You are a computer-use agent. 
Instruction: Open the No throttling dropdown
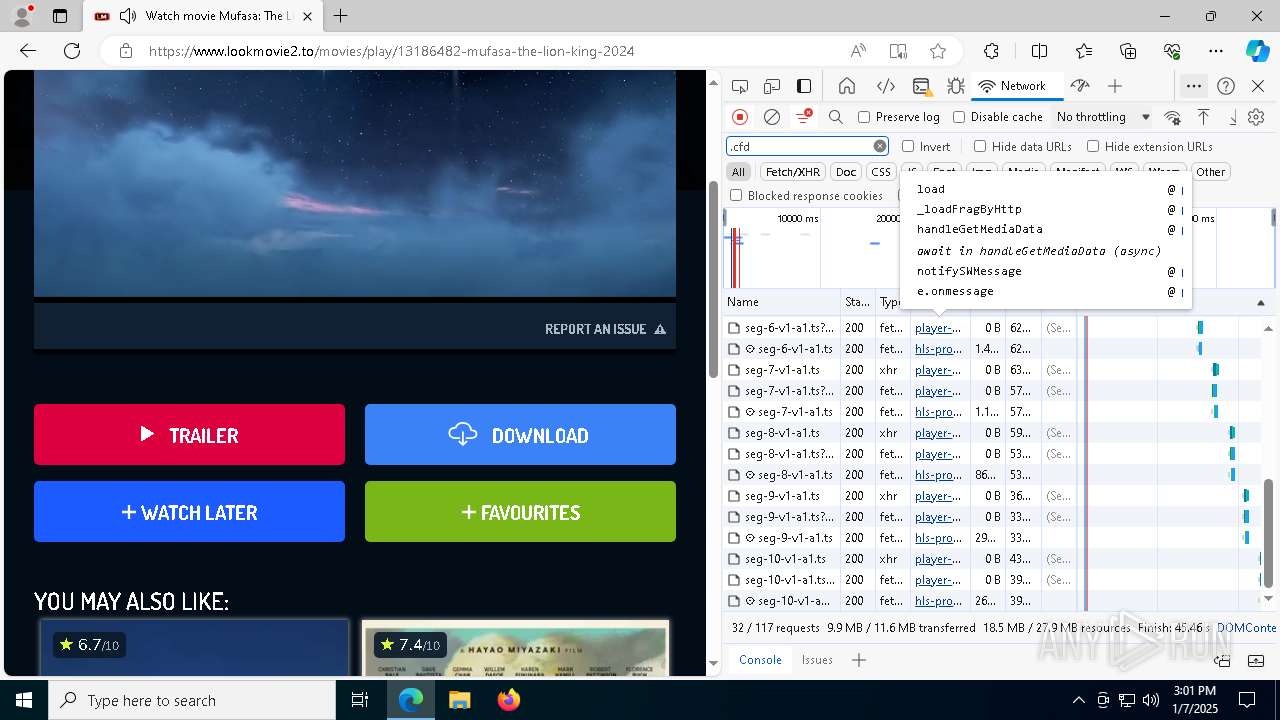pos(1103,117)
